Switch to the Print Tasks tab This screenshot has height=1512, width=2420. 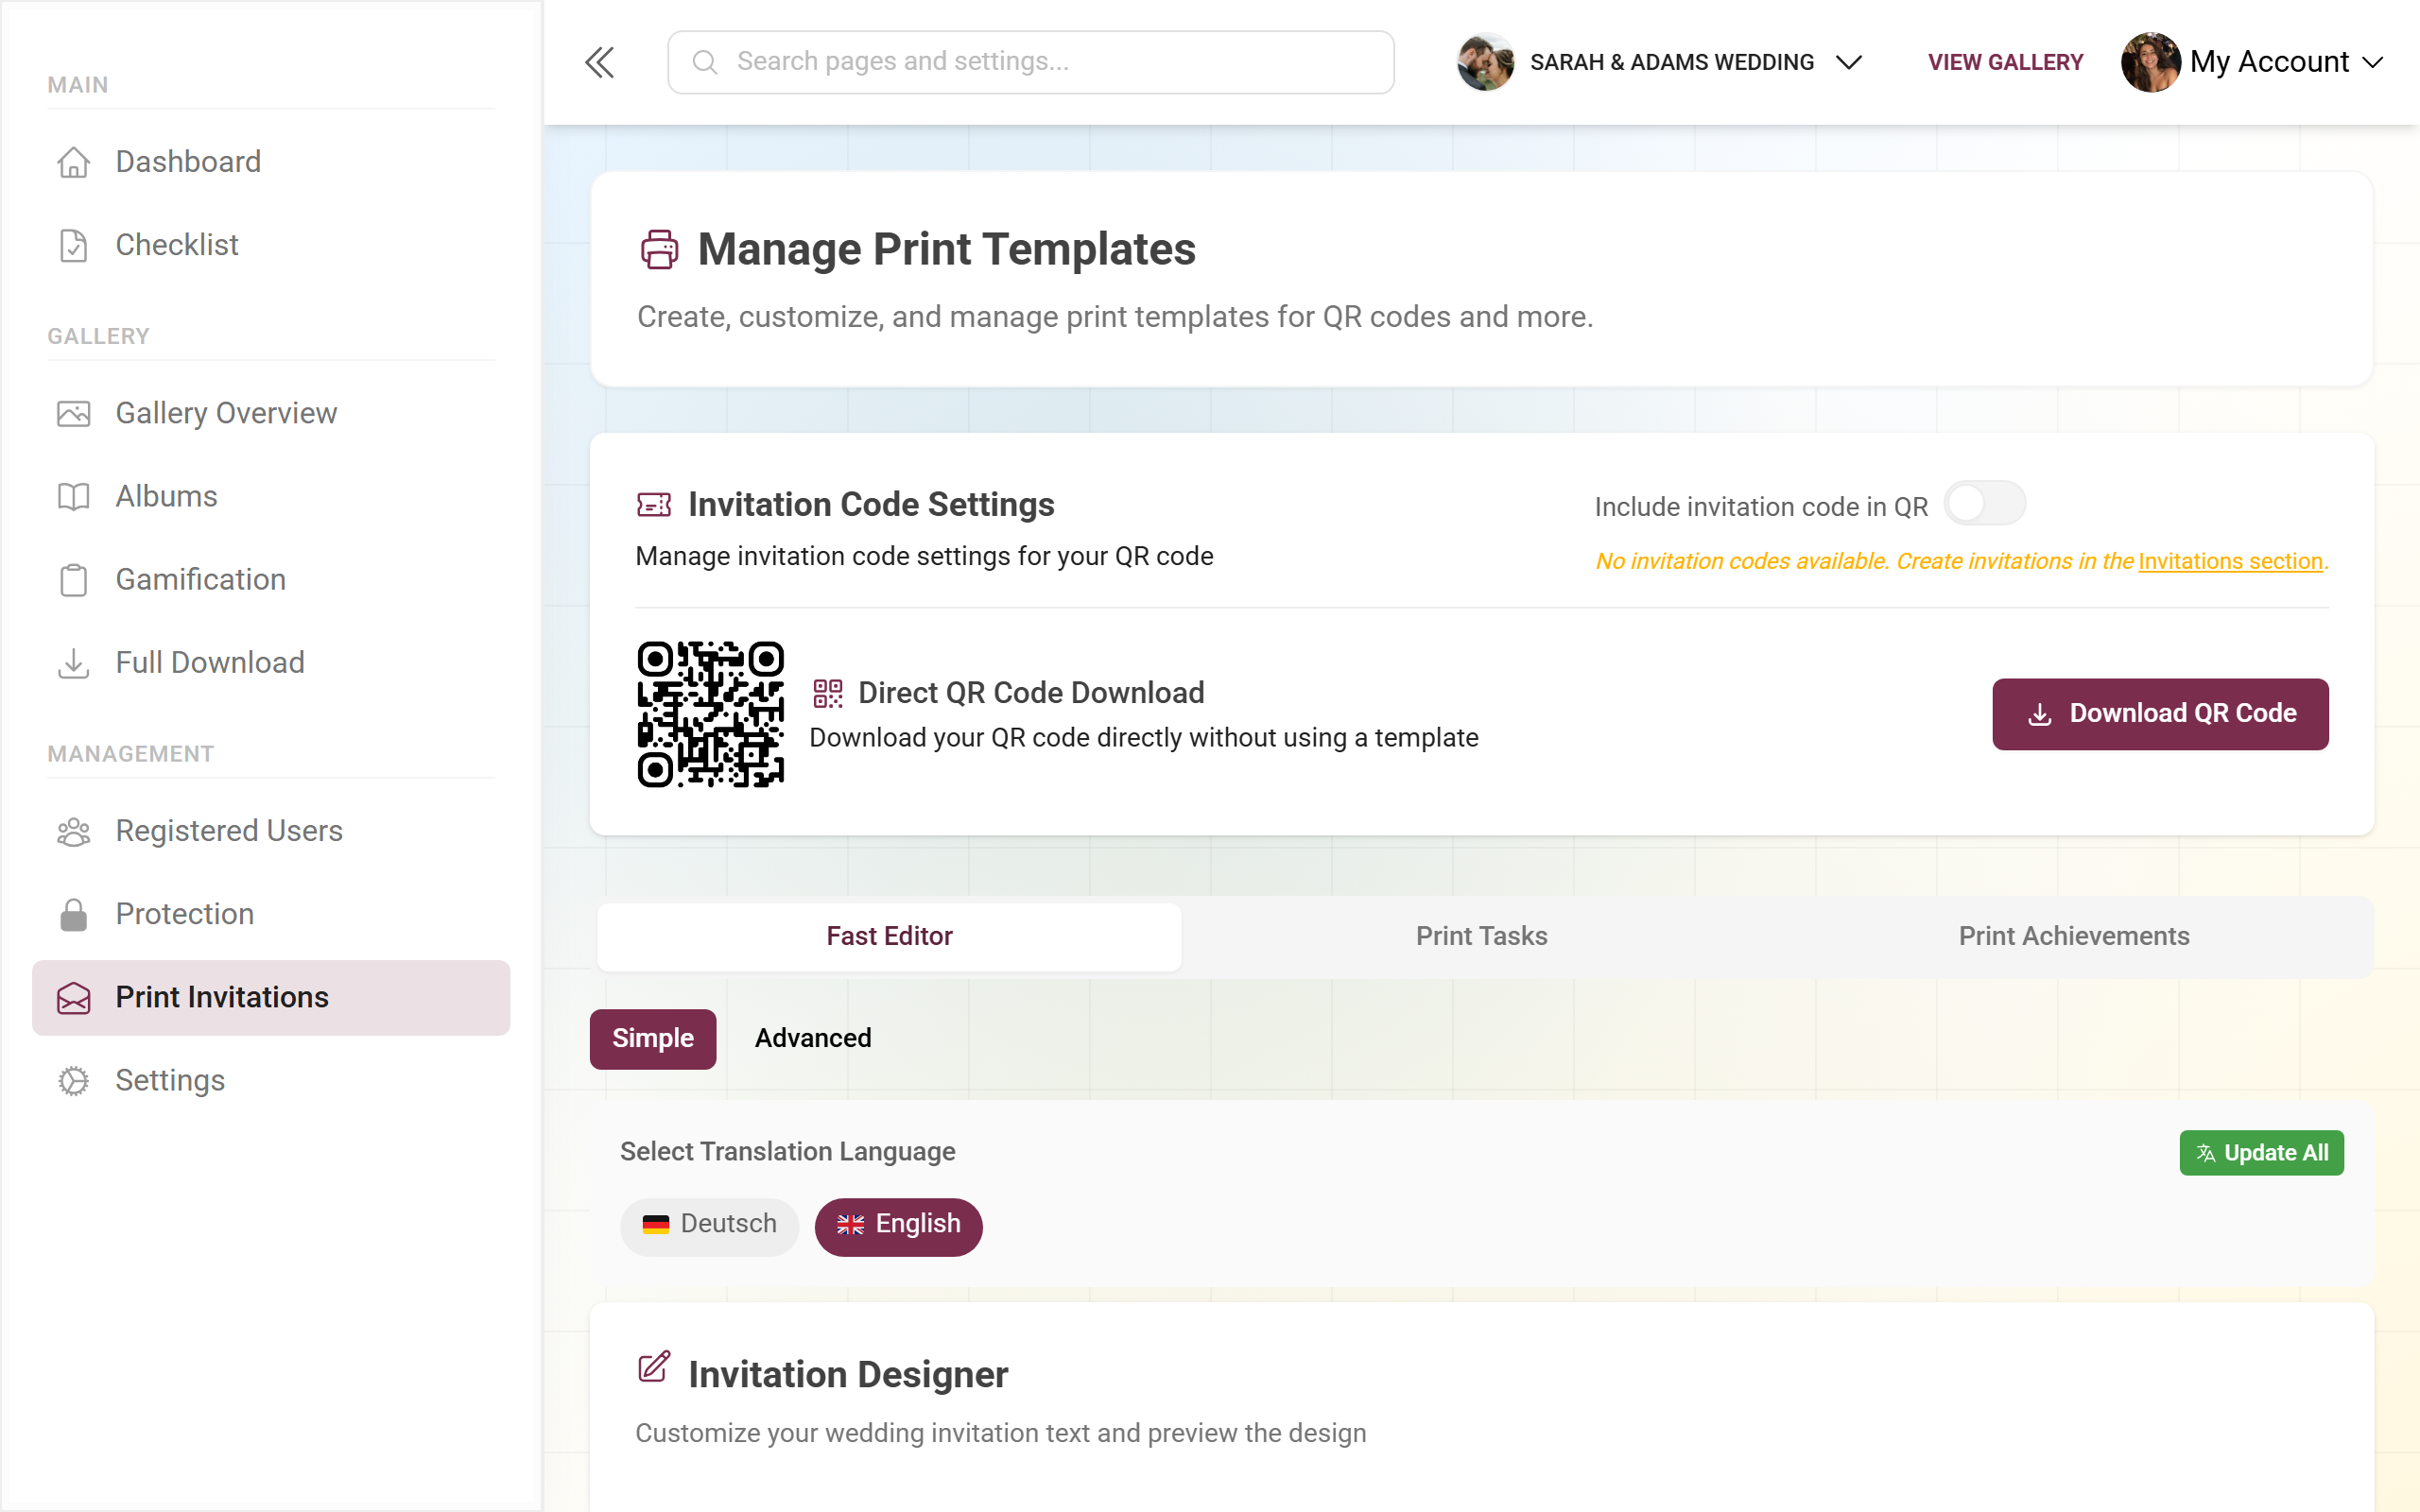coord(1481,936)
